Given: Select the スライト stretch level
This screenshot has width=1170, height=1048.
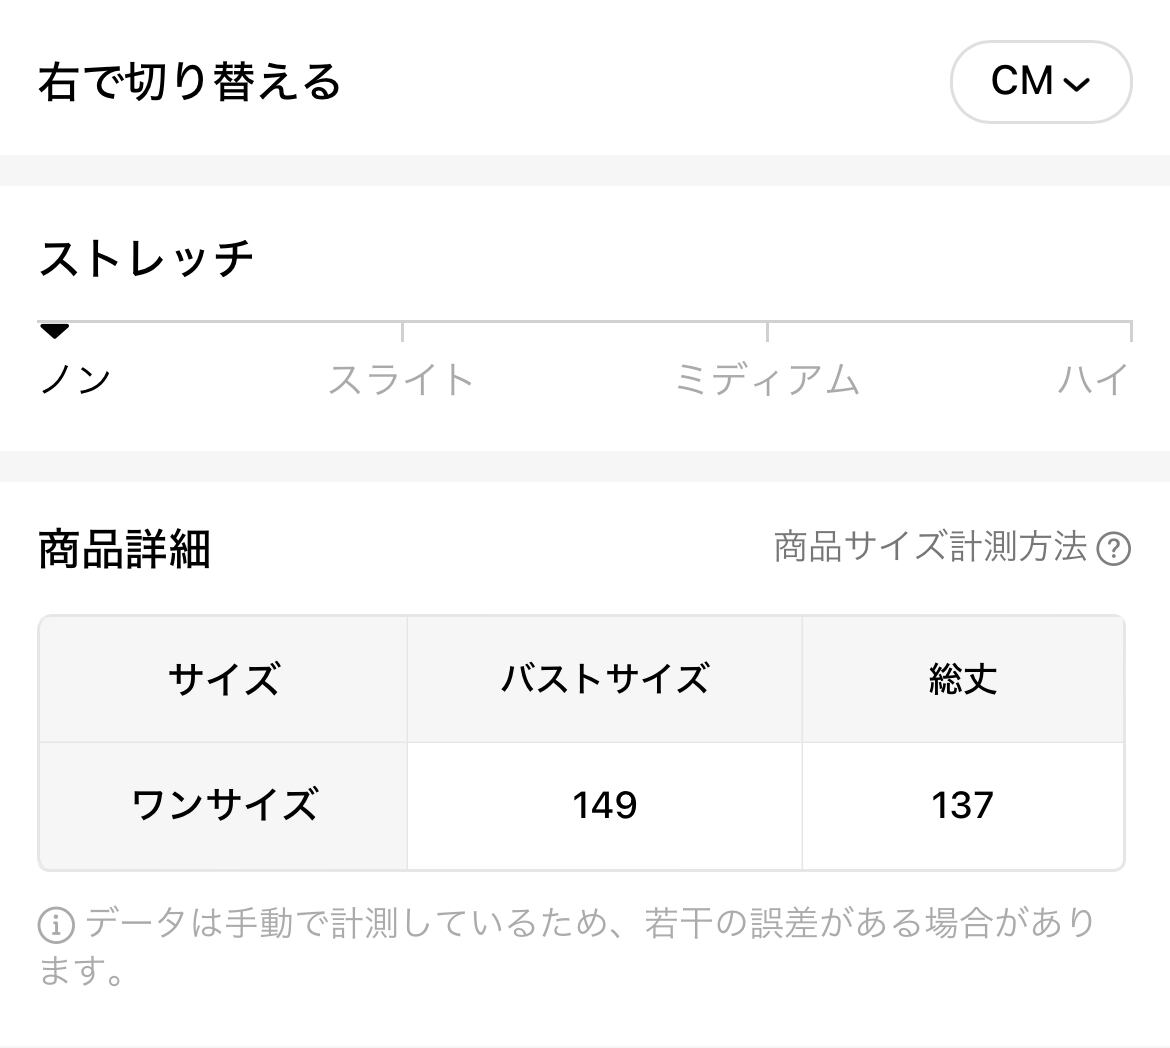Looking at the screenshot, I should (x=401, y=380).
